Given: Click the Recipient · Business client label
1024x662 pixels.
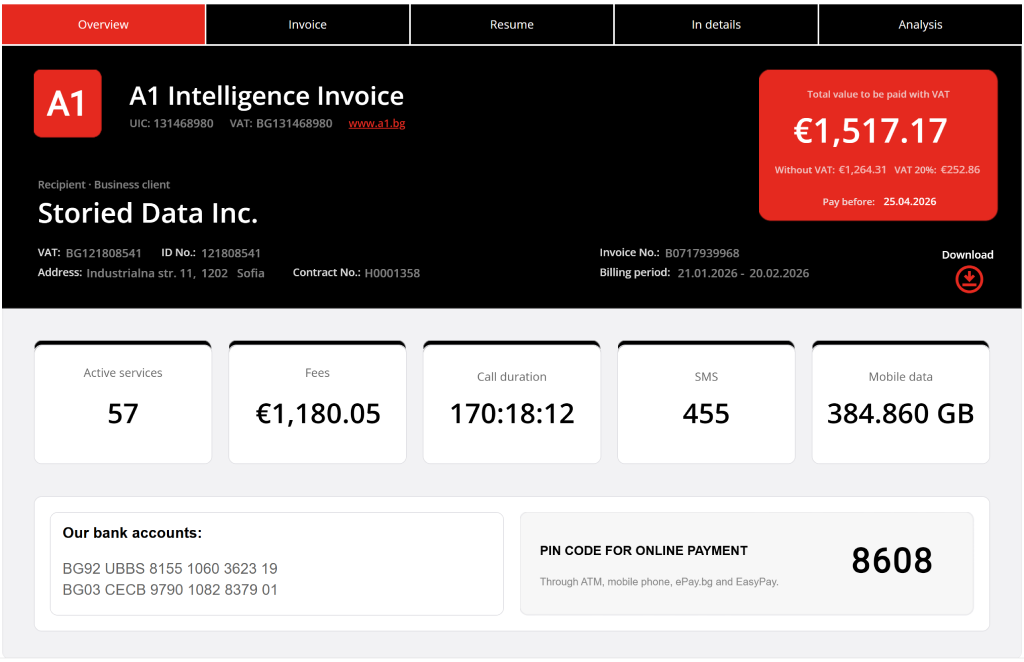Looking at the screenshot, I should pyautogui.click(x=104, y=185).
